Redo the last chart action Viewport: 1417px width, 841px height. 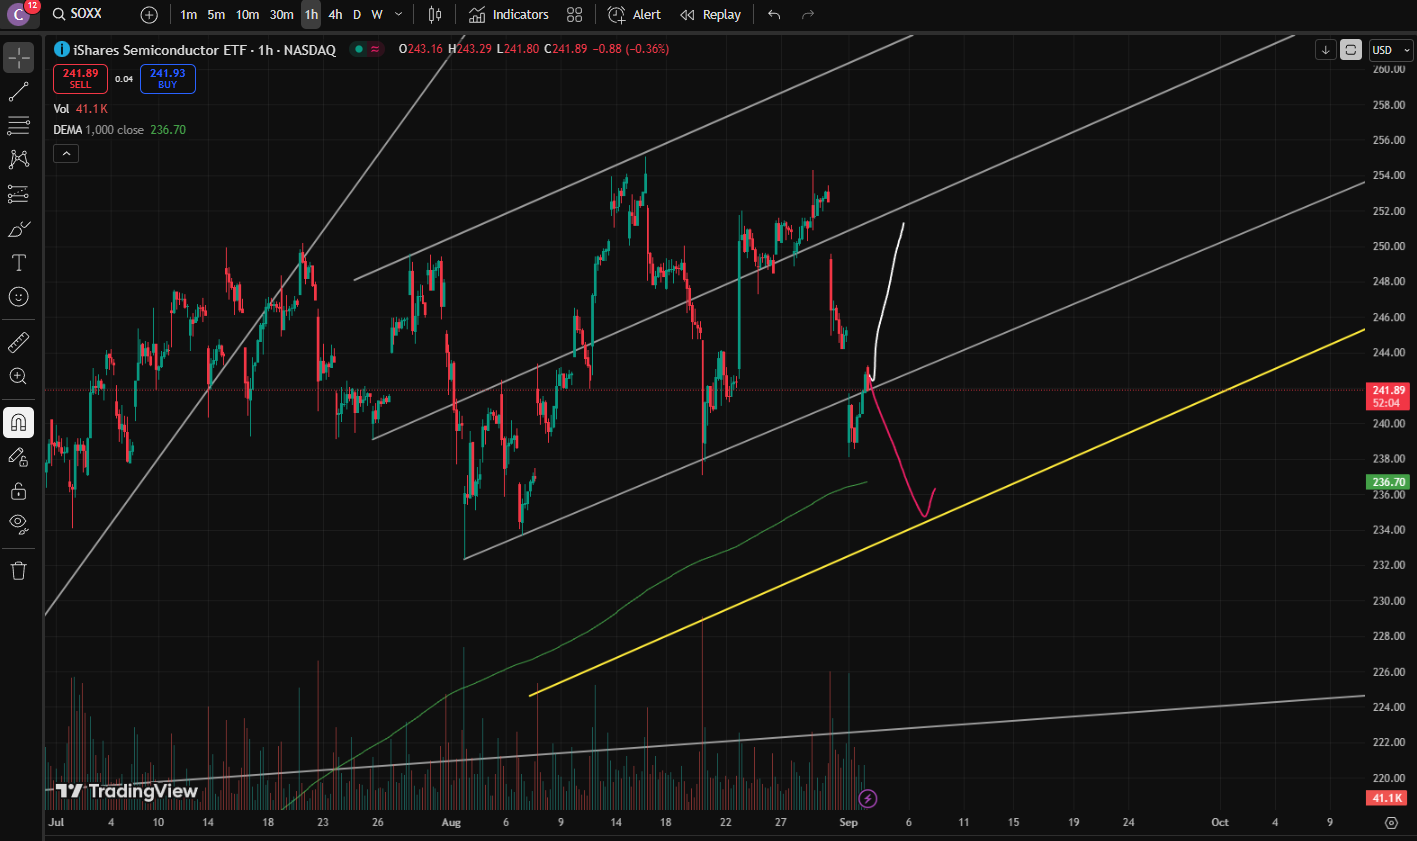pyautogui.click(x=808, y=15)
